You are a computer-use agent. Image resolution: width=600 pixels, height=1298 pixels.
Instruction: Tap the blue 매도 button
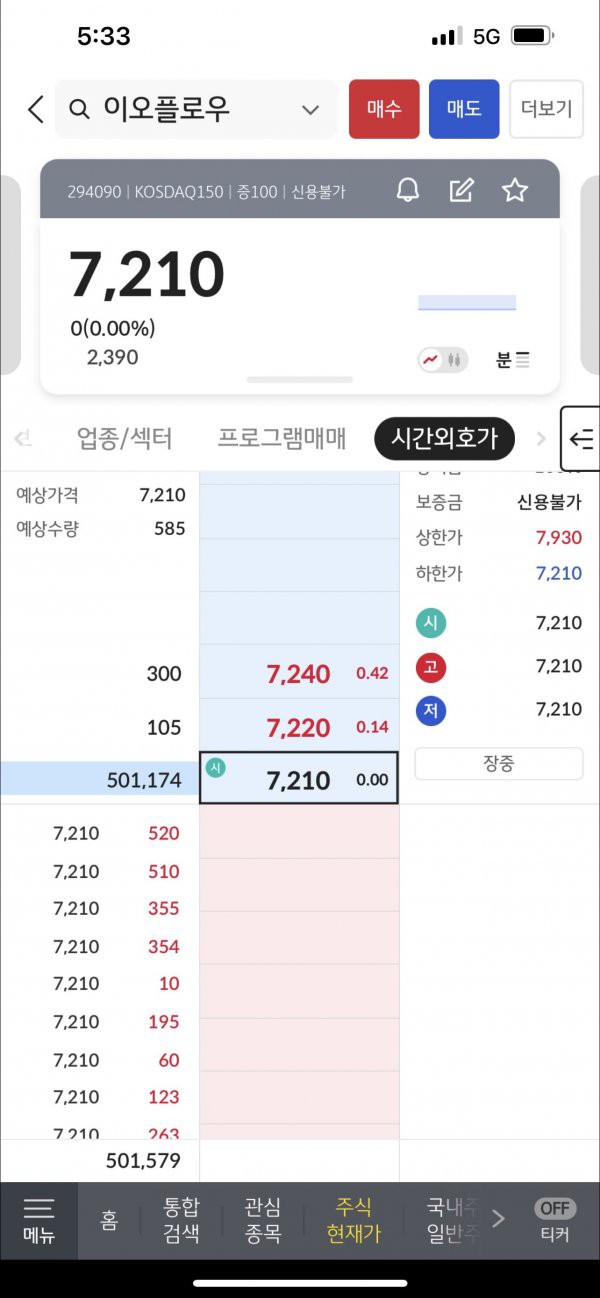point(464,109)
